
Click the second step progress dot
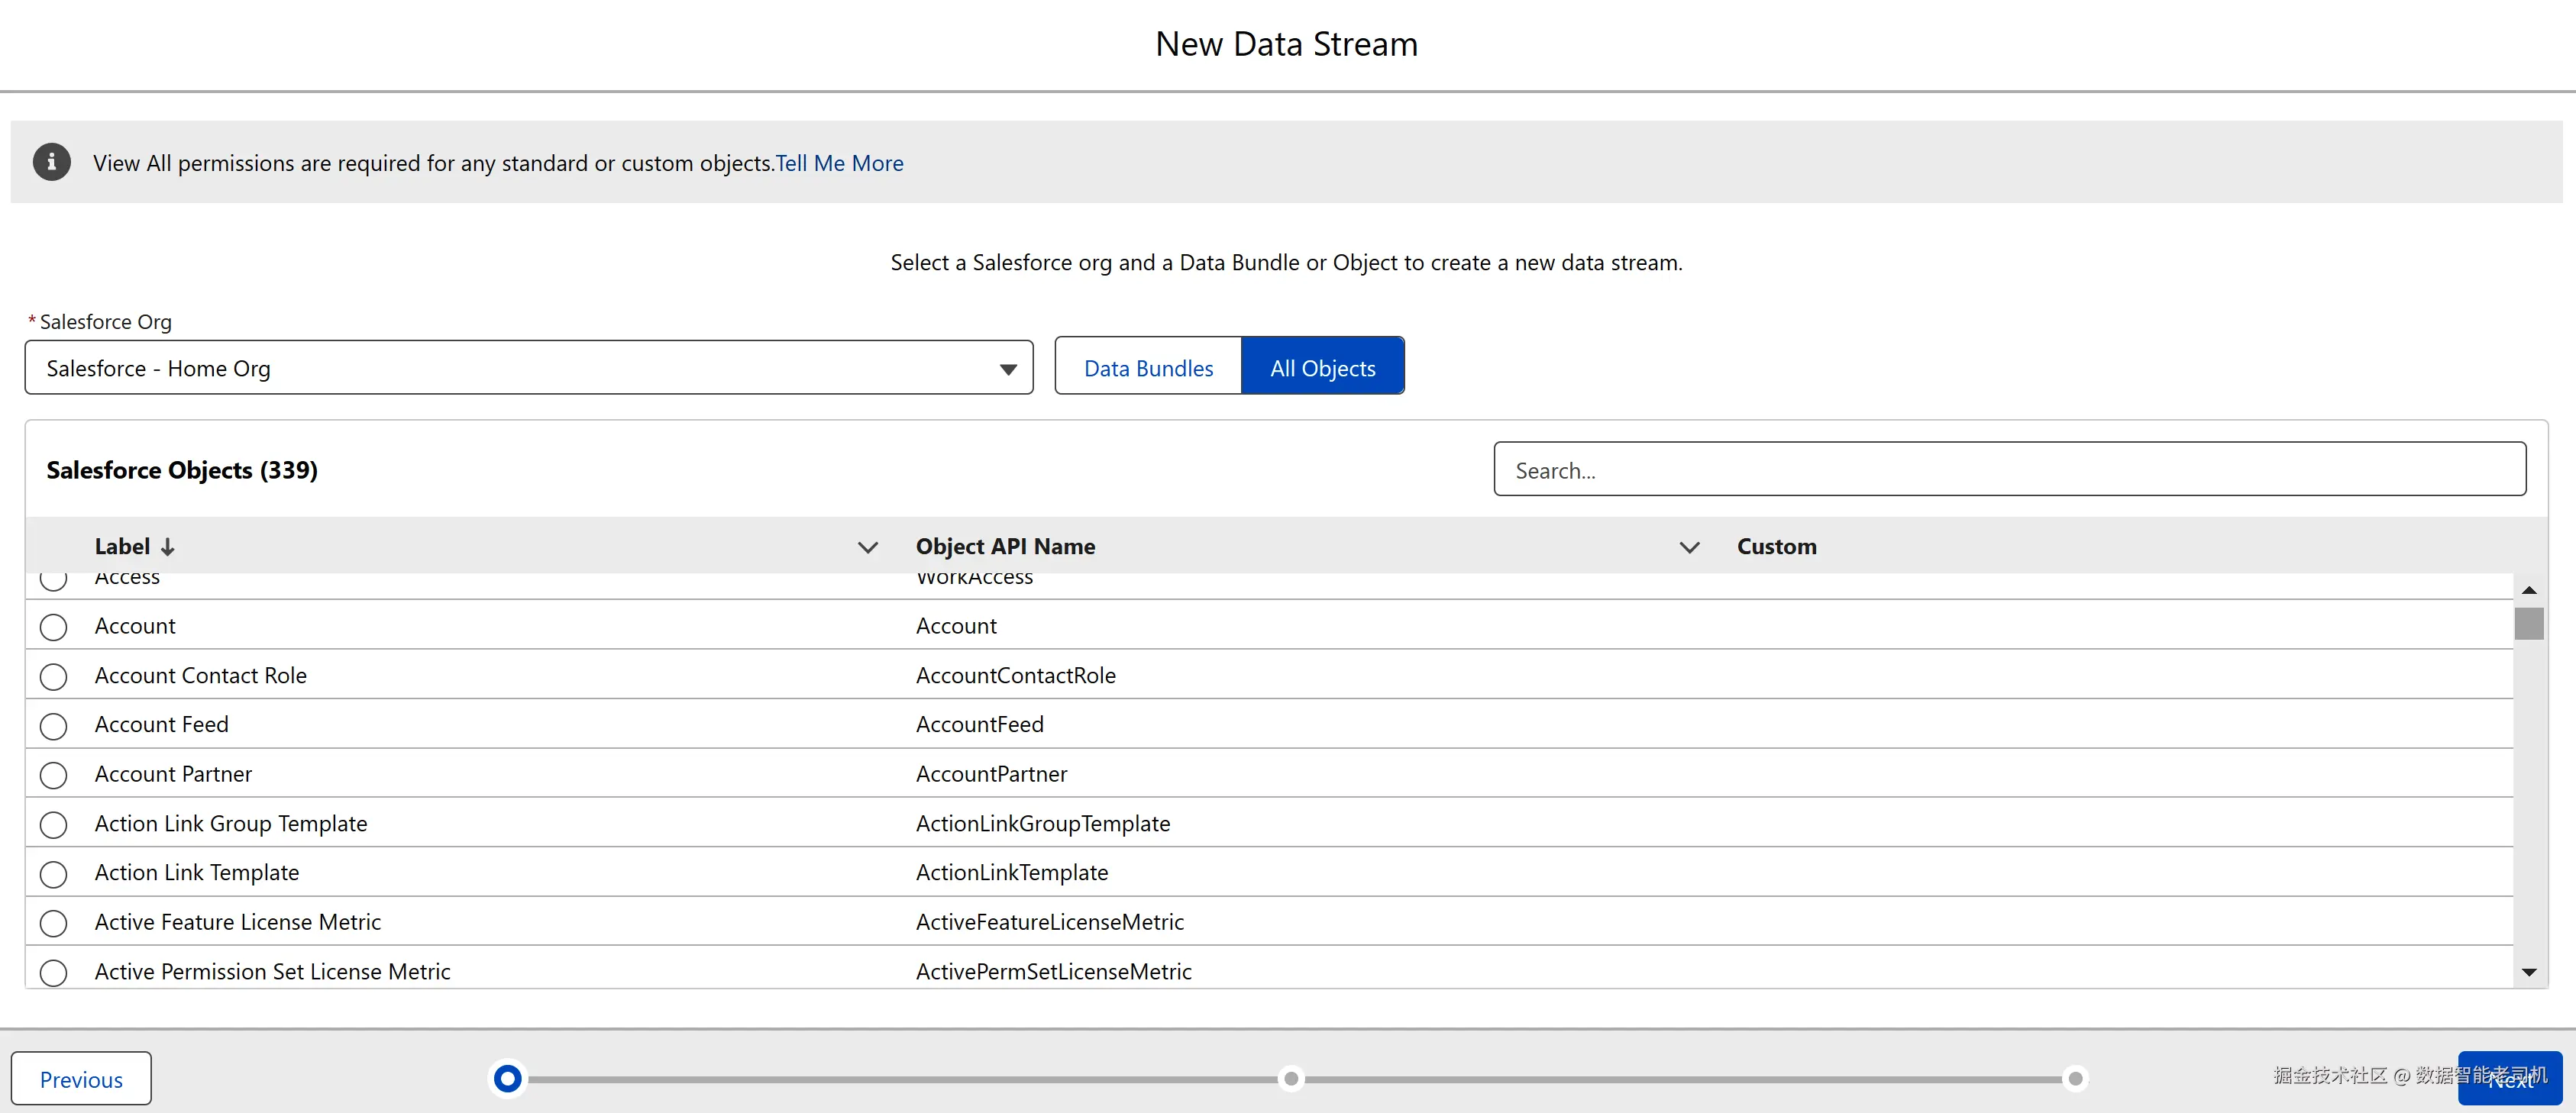1291,1078
